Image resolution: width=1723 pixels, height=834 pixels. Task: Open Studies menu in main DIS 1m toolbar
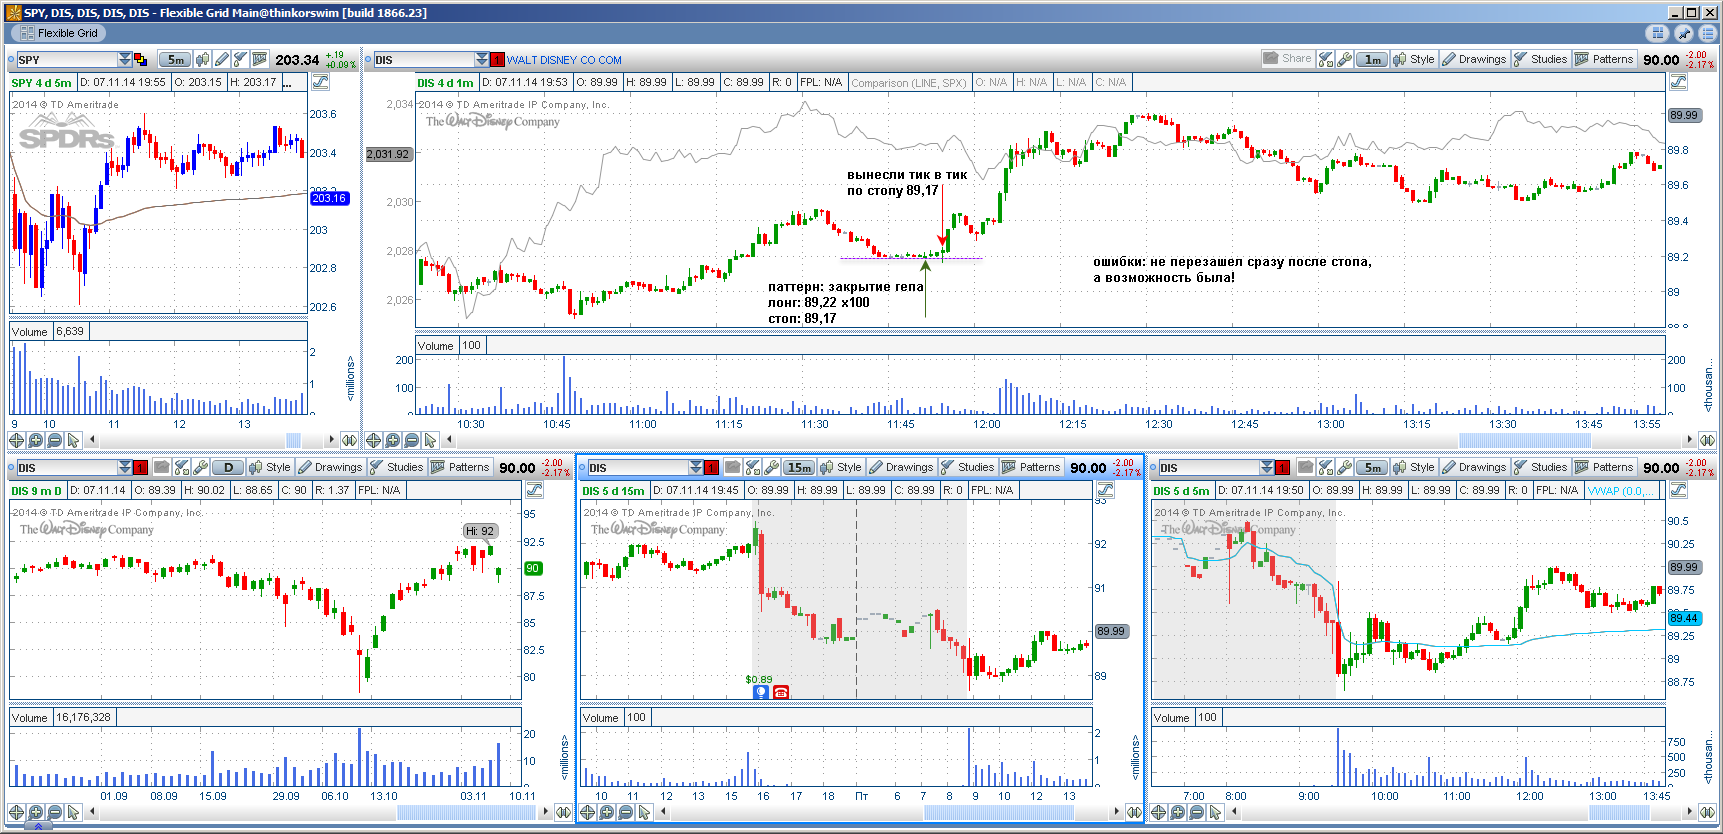1540,60
